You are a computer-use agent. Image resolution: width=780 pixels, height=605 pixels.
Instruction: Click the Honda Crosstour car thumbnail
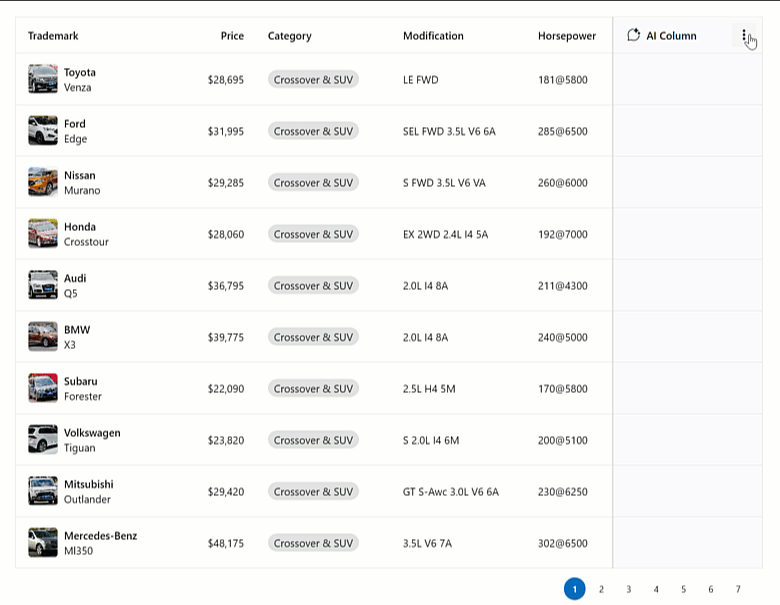[43, 233]
